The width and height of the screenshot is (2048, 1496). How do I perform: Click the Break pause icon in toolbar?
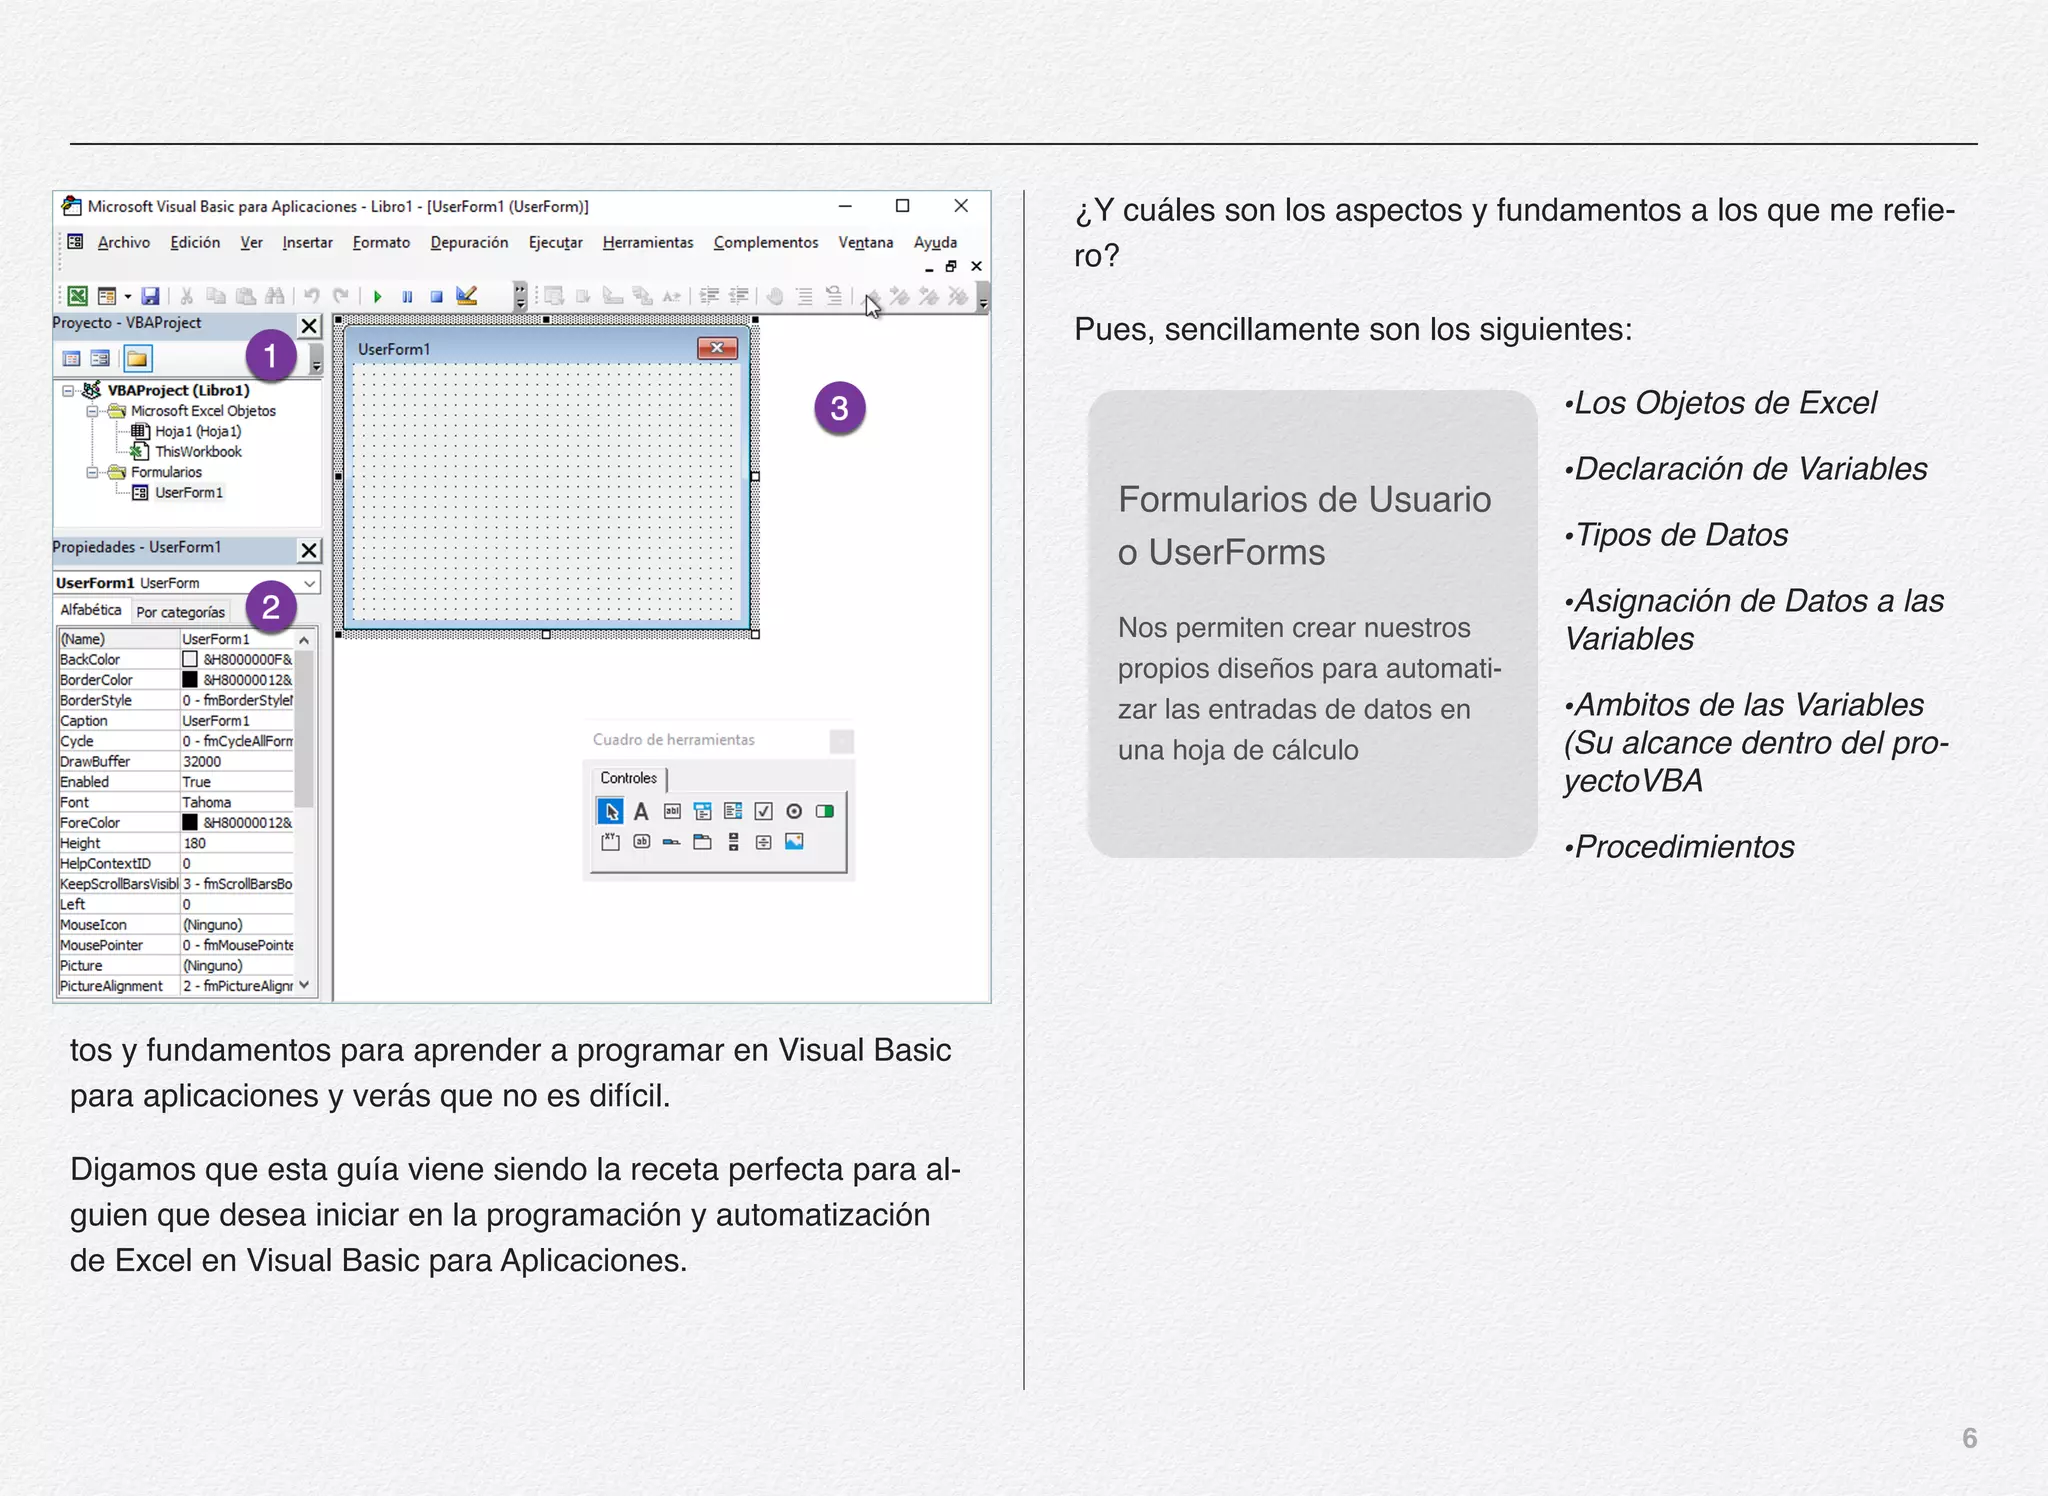pyautogui.click(x=407, y=296)
